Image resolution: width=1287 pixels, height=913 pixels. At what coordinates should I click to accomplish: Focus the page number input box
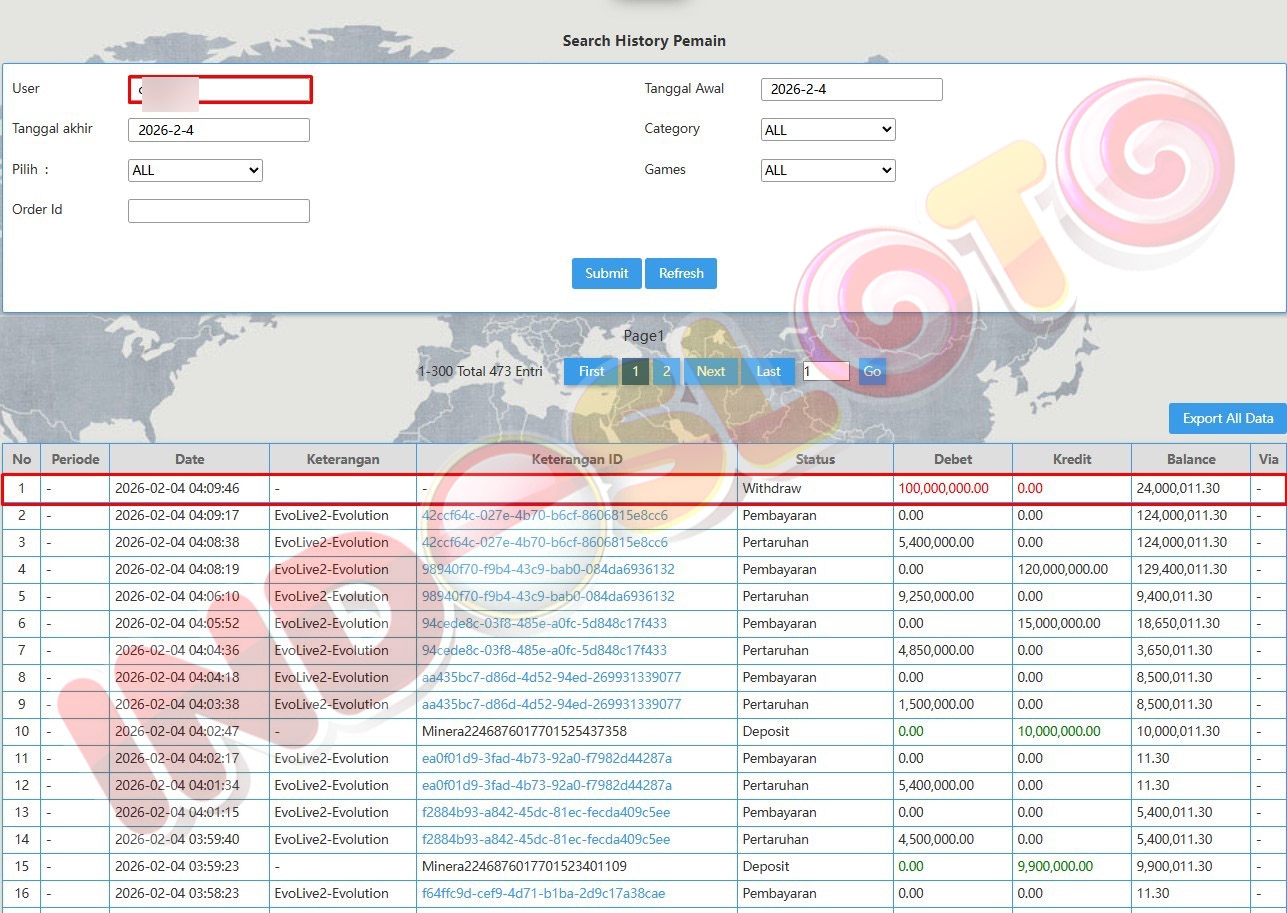pos(826,371)
